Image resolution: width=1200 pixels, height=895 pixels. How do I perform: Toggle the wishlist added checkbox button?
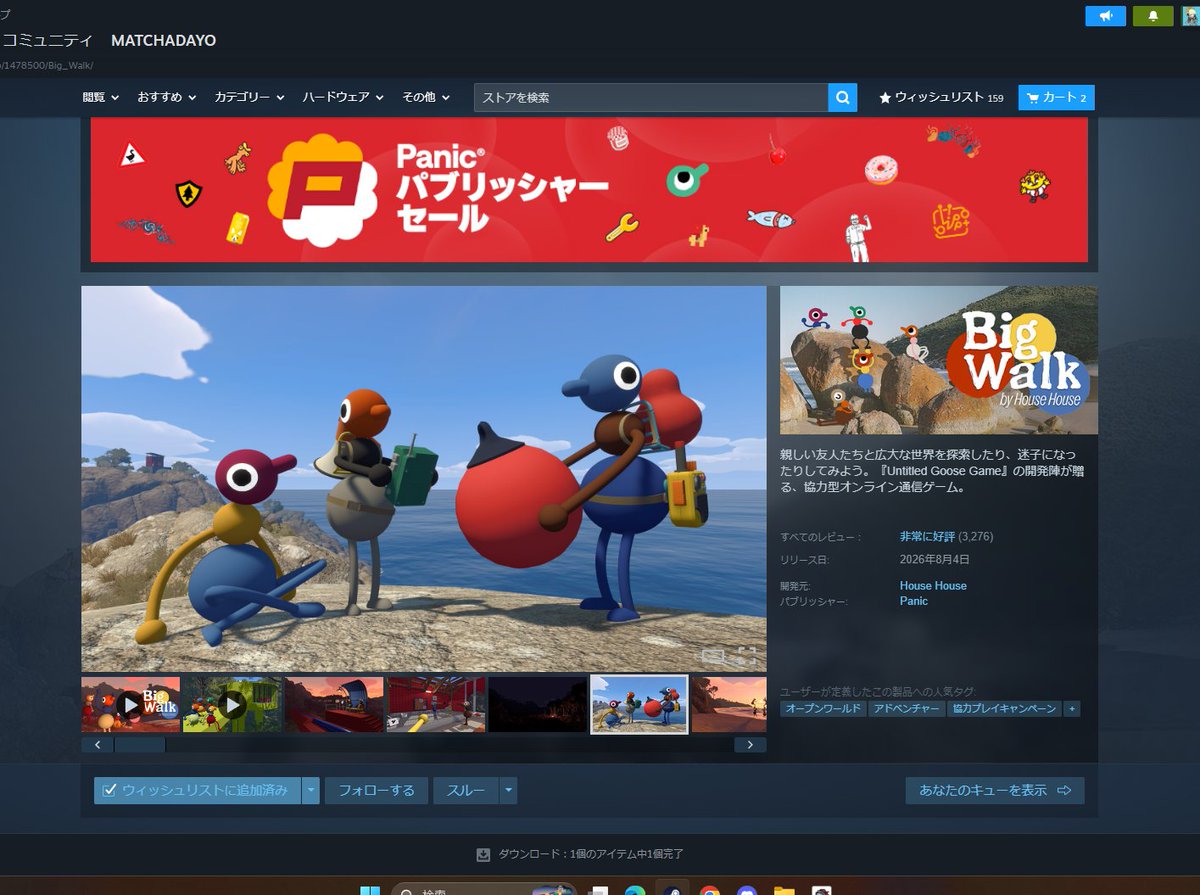(x=197, y=790)
